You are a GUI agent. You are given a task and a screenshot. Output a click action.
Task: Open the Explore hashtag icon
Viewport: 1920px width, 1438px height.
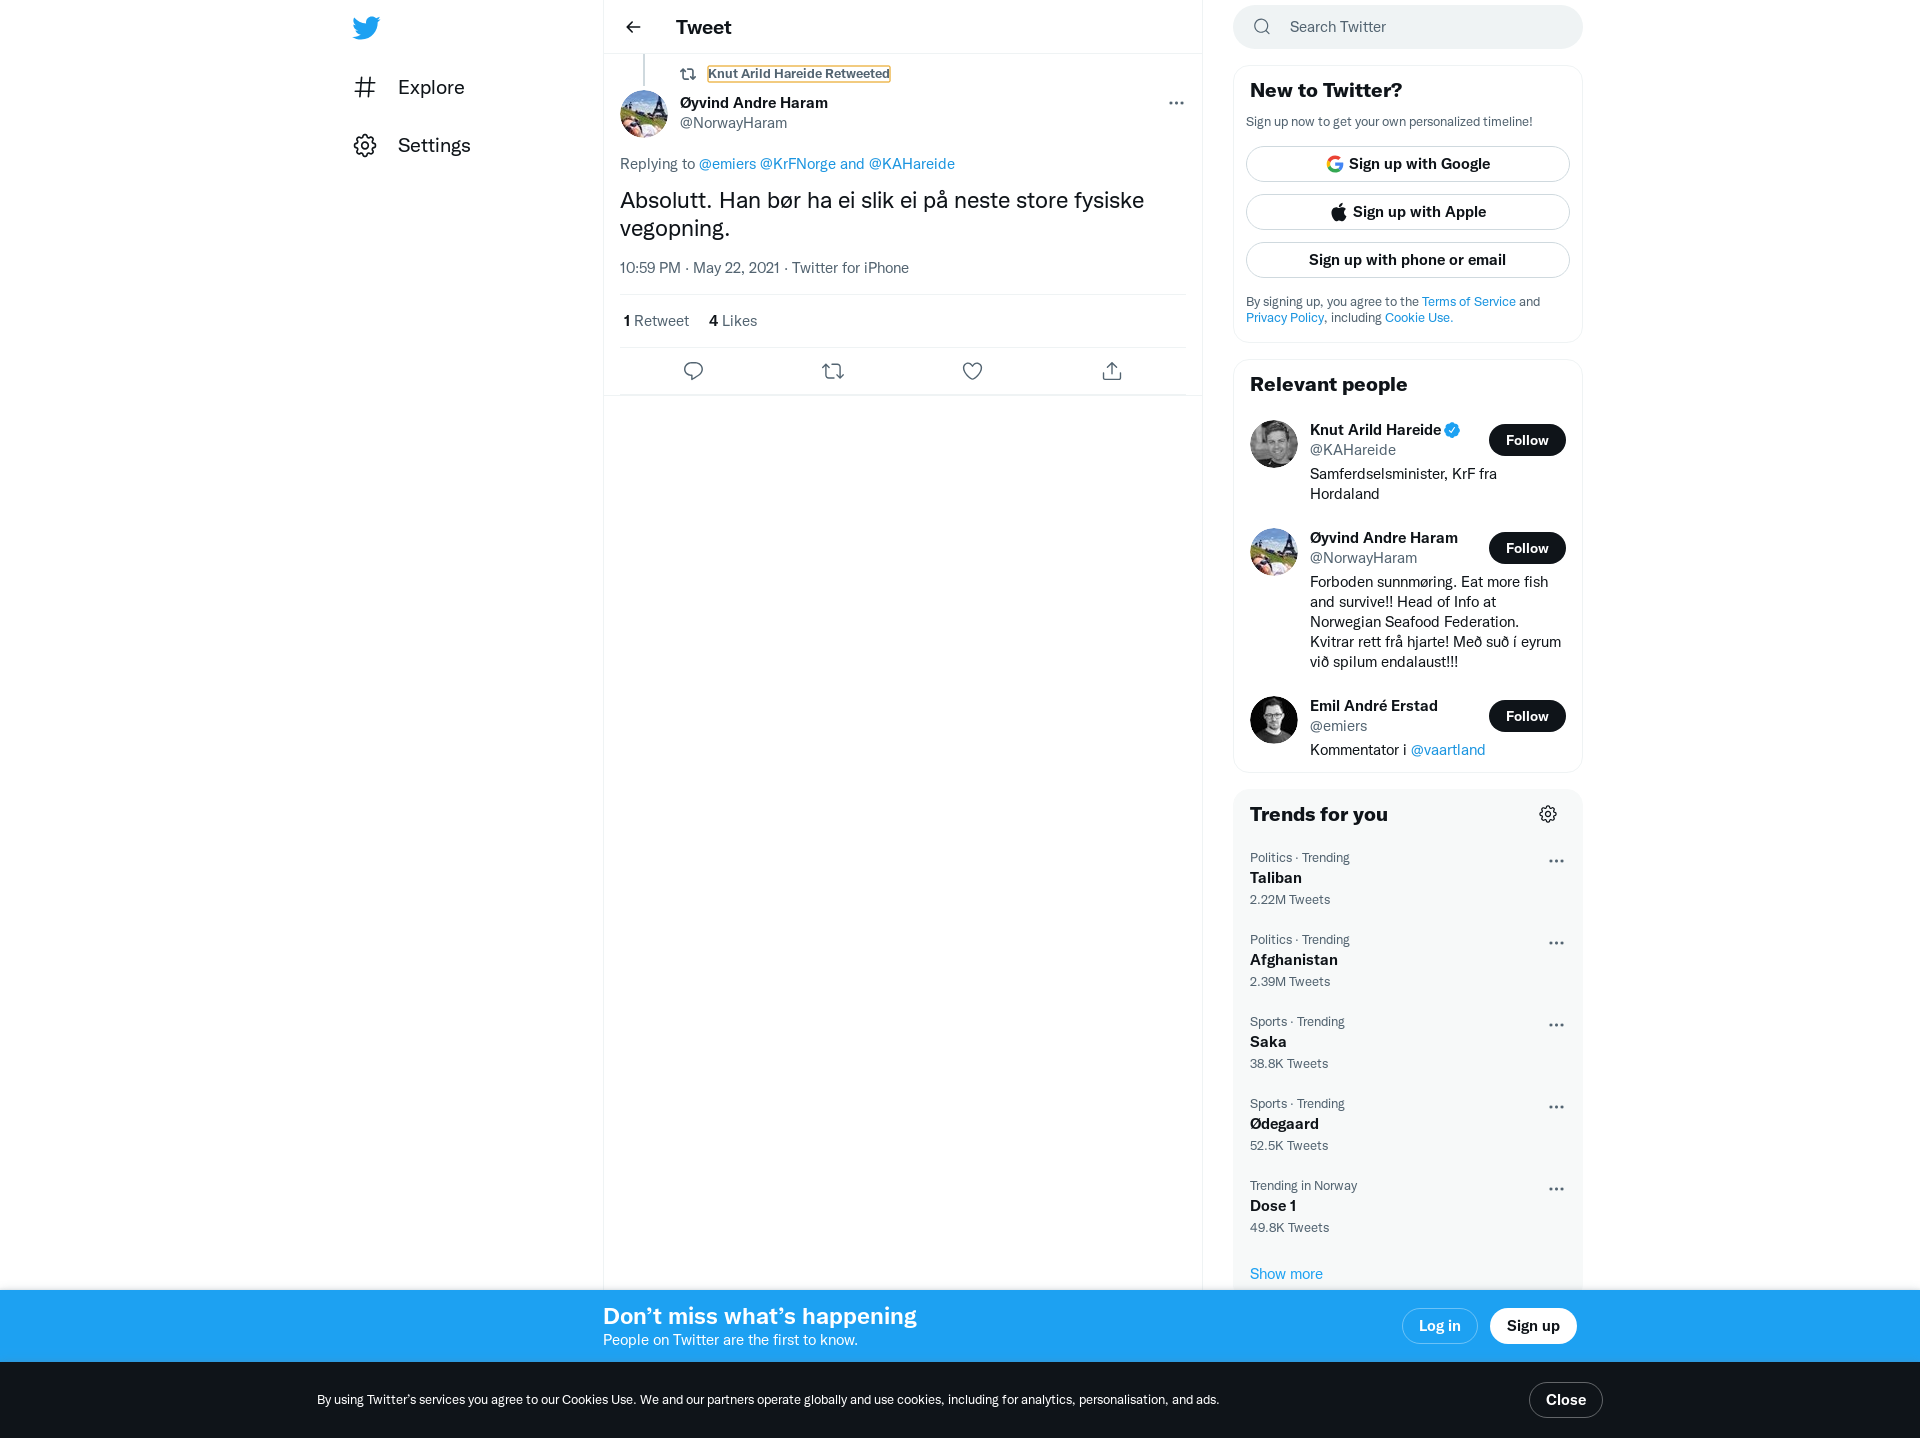[x=365, y=87]
